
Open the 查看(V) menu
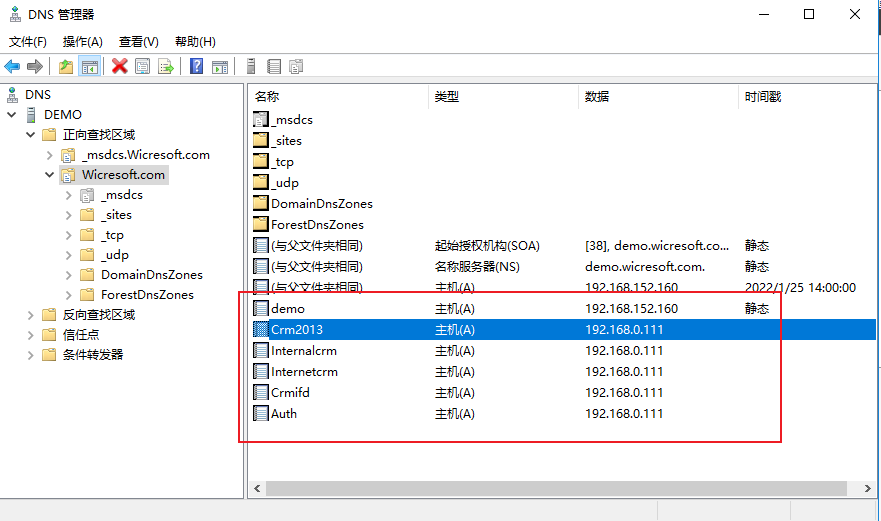click(x=139, y=42)
